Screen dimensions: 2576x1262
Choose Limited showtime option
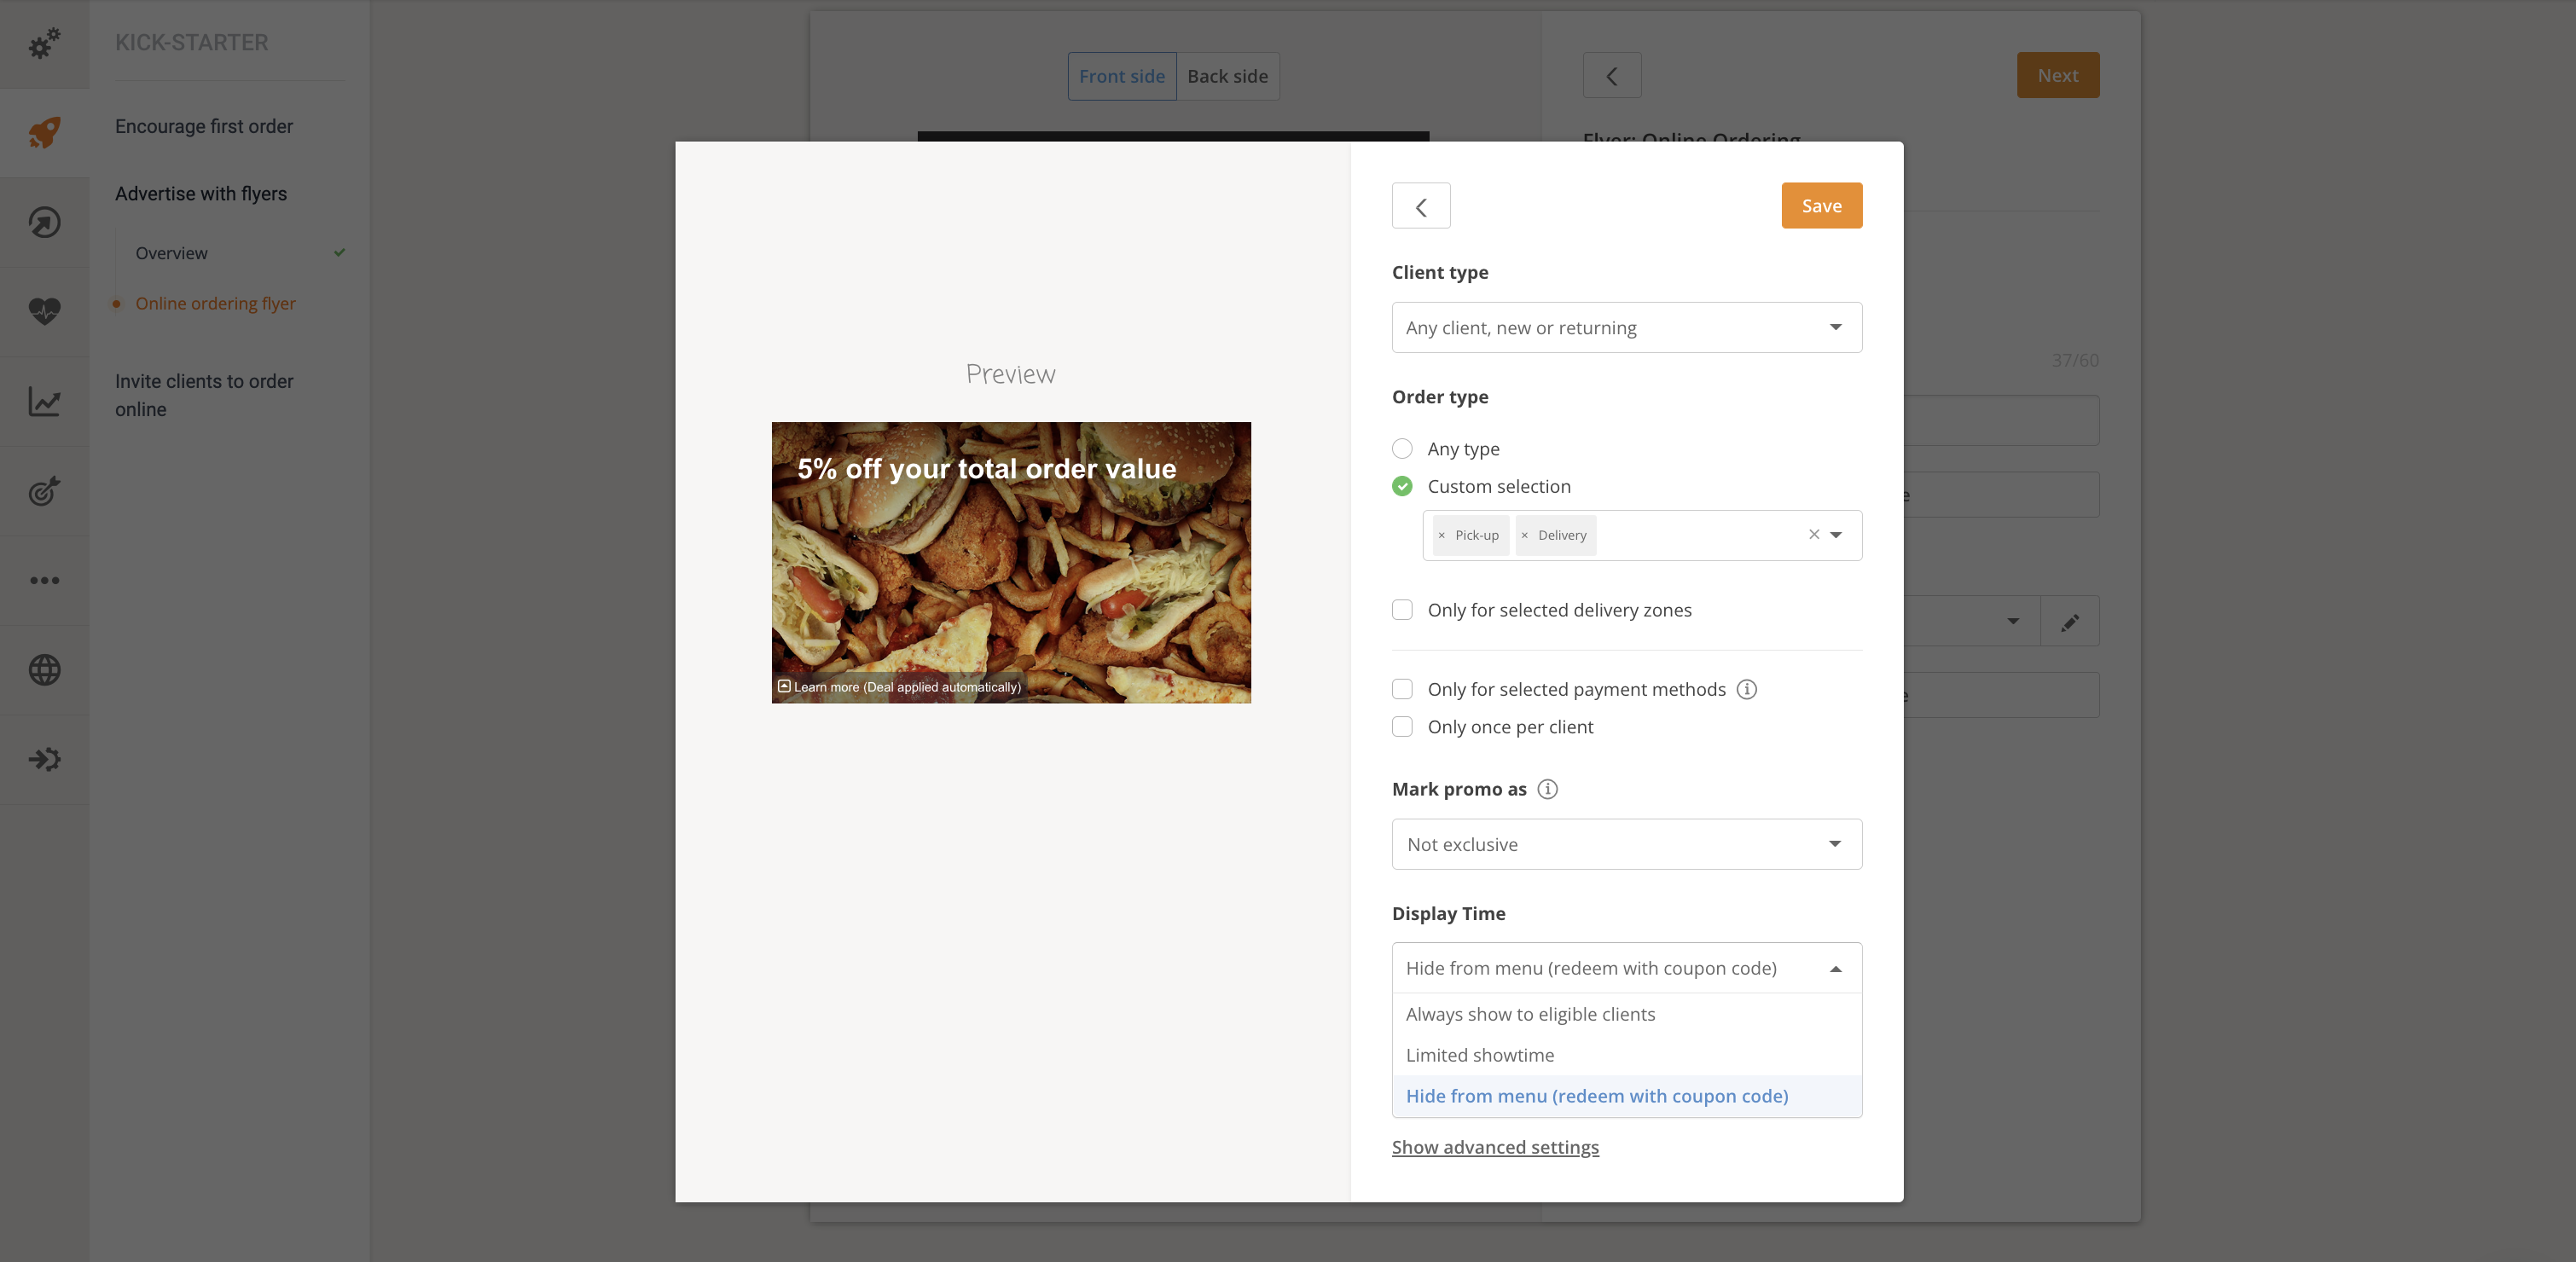(x=1626, y=1055)
